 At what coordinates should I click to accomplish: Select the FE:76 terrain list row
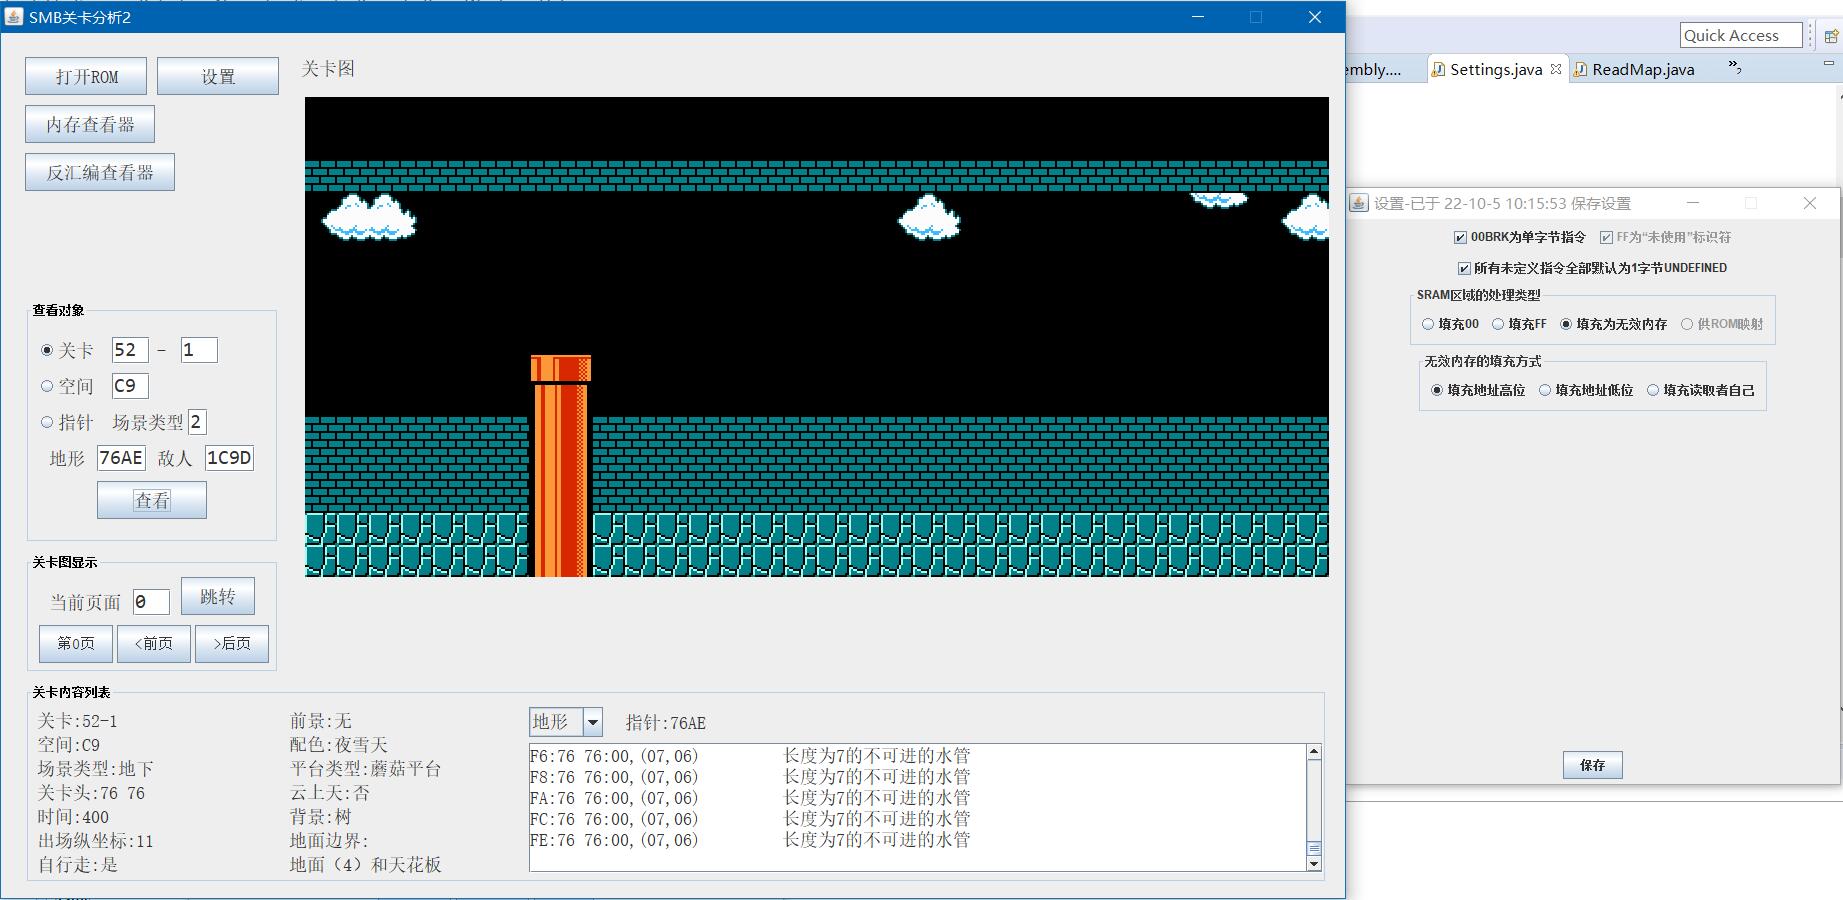click(917, 840)
